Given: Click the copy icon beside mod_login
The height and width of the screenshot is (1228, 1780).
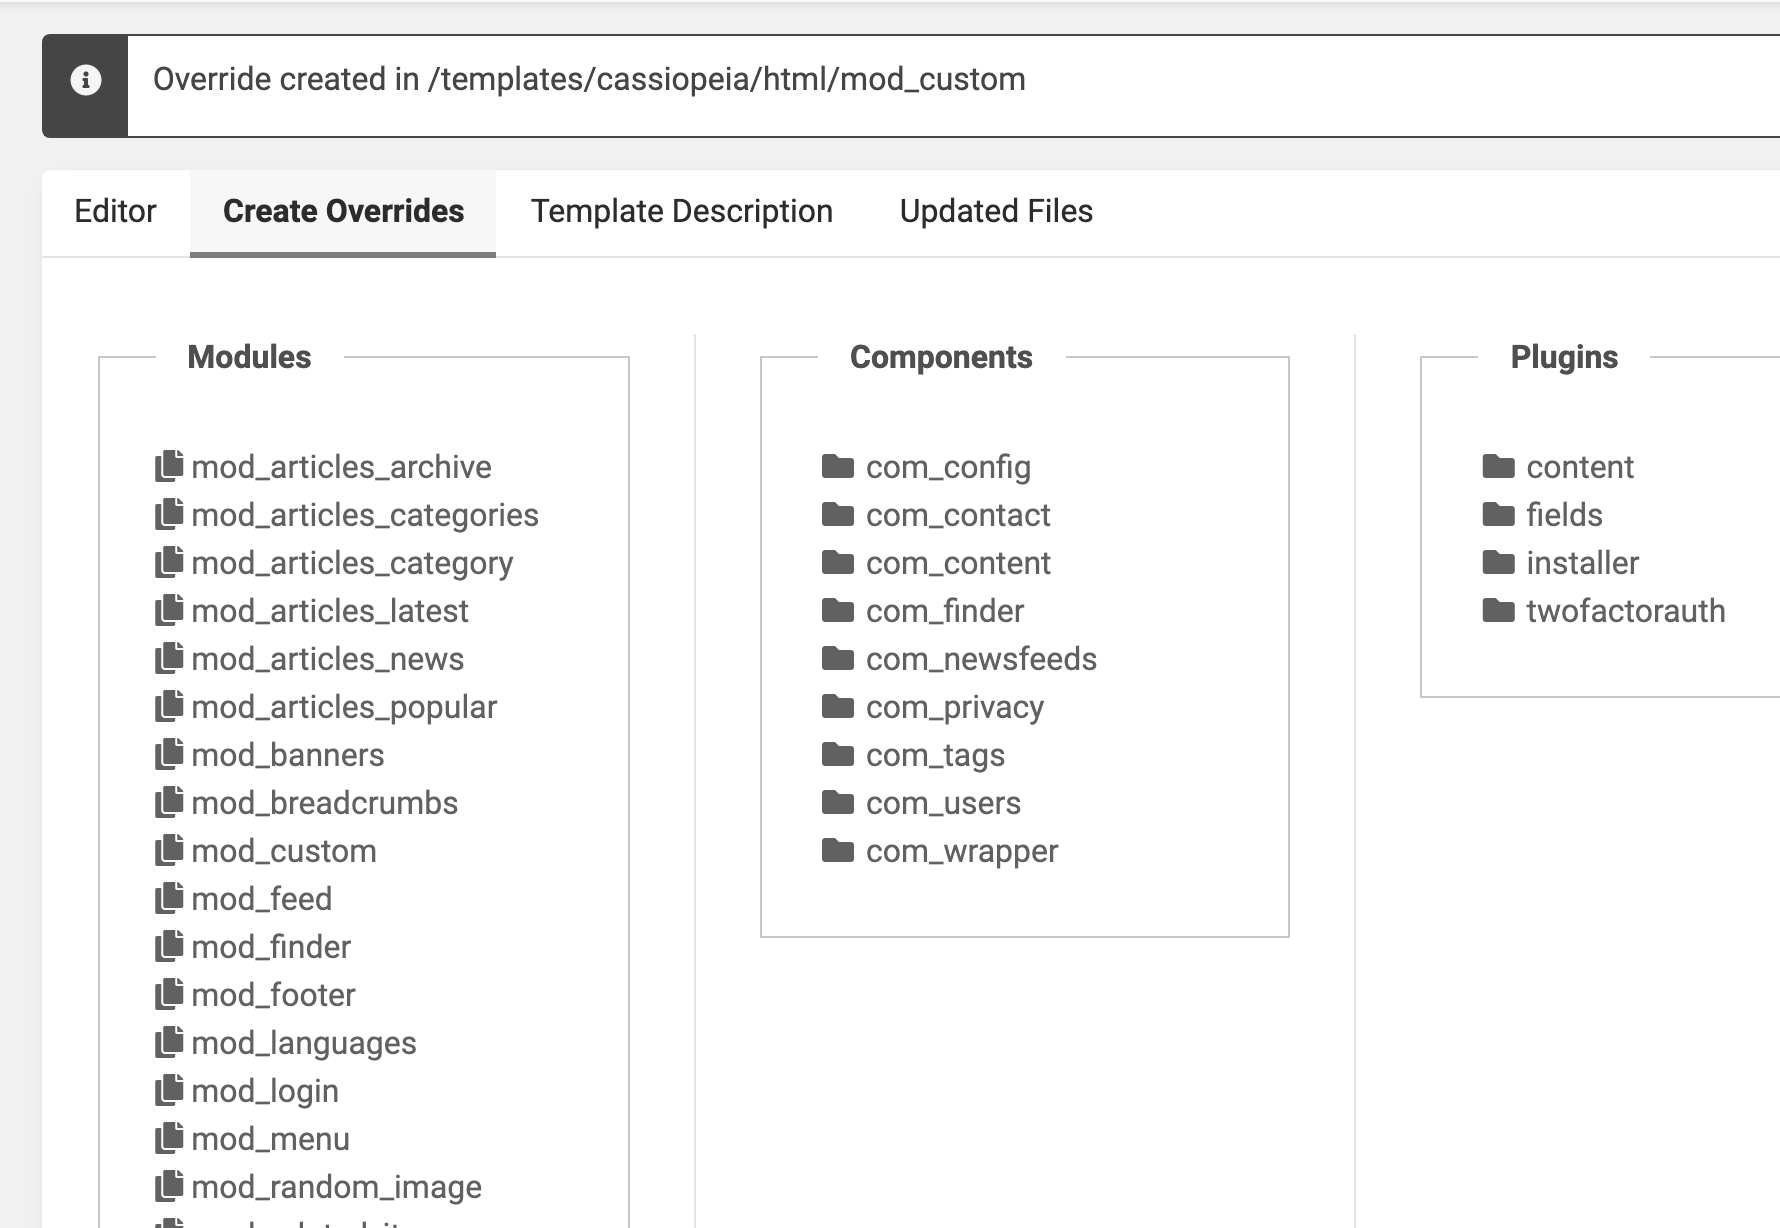Looking at the screenshot, I should coord(169,1090).
